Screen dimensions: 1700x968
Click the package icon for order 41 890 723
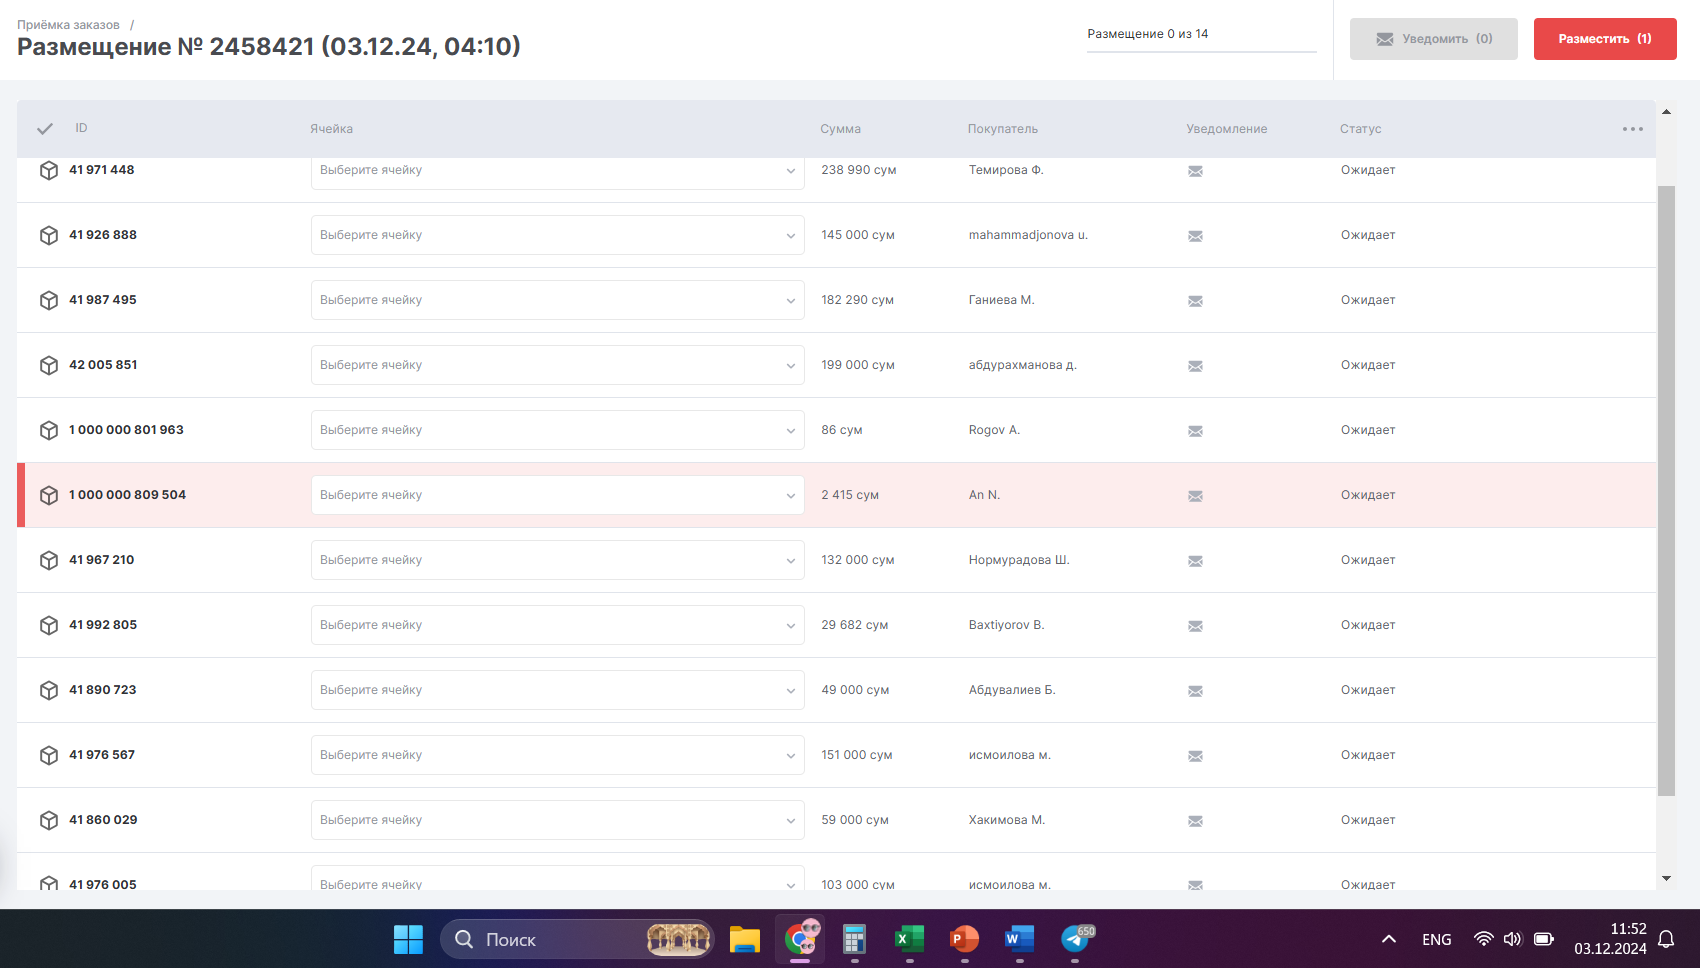(x=48, y=690)
